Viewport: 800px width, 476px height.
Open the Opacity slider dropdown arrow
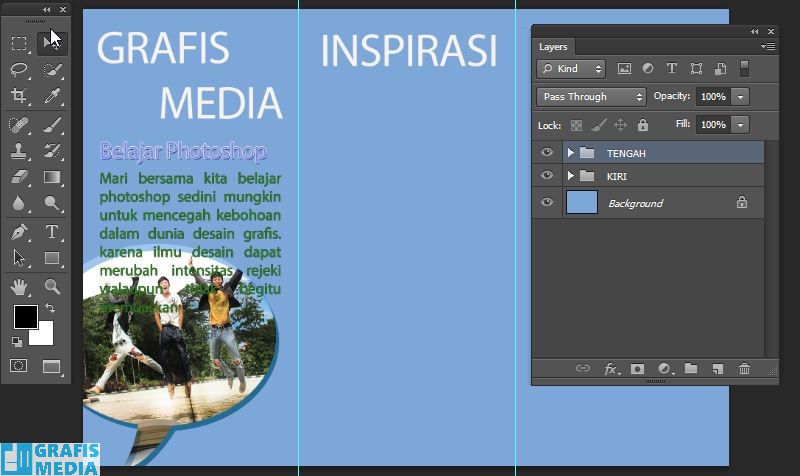point(740,96)
